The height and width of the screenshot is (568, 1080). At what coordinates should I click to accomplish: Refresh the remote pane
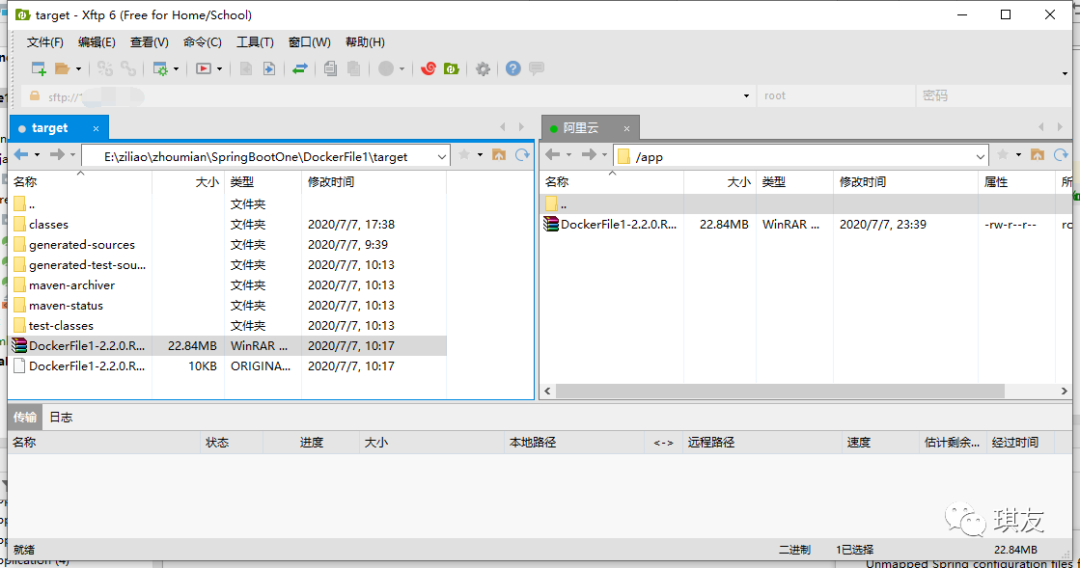tap(1061, 155)
